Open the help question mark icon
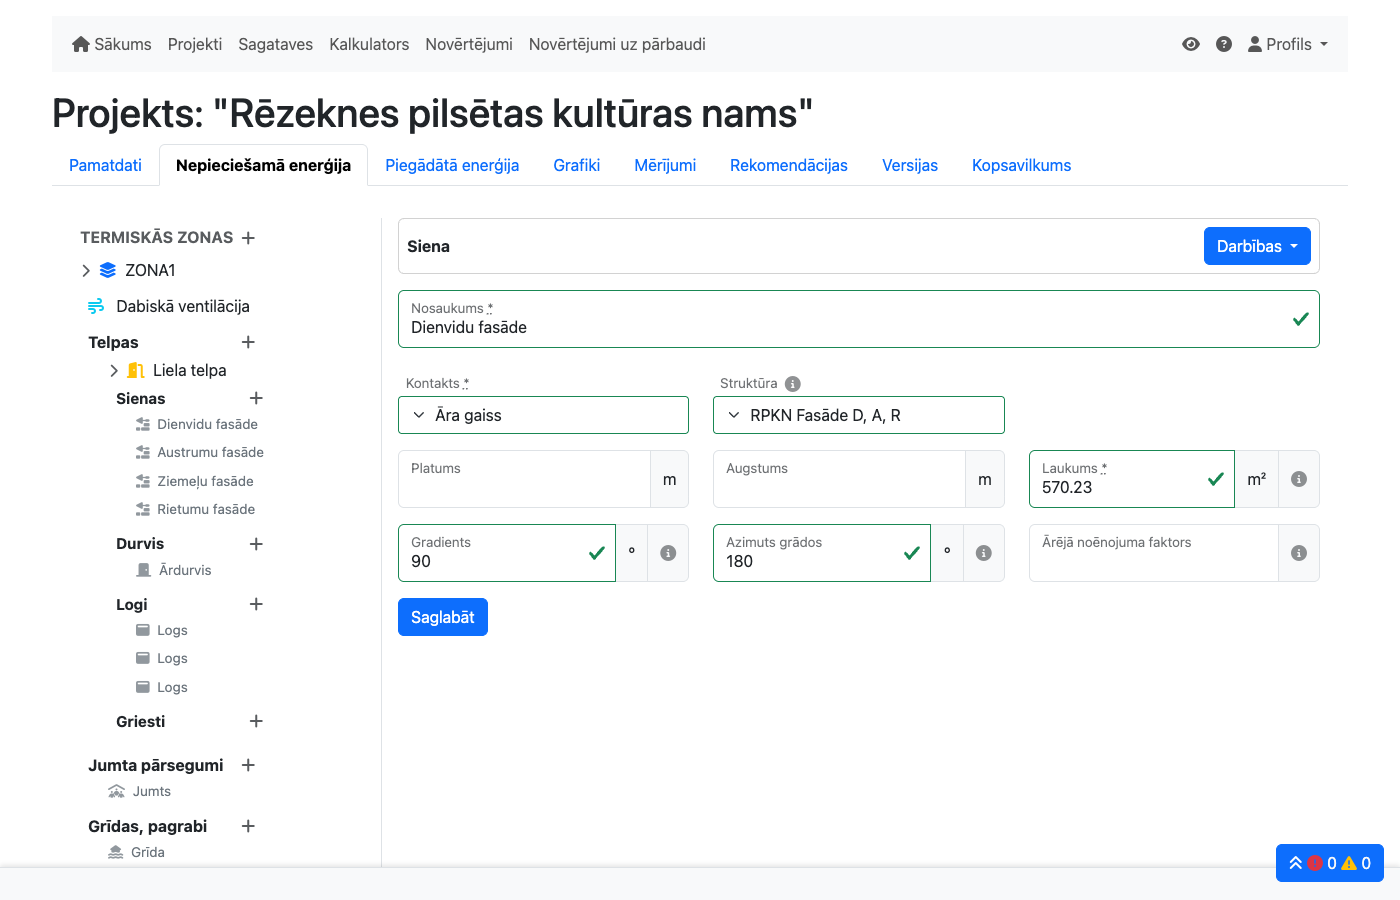 1223,44
